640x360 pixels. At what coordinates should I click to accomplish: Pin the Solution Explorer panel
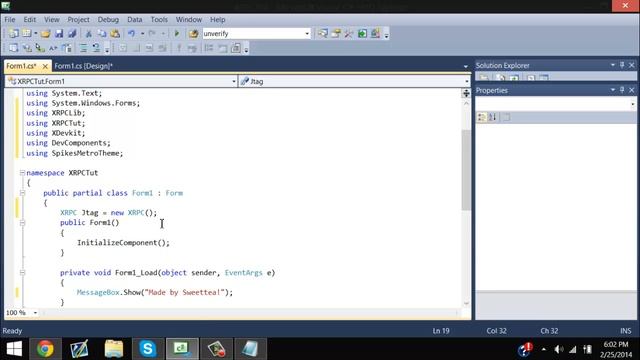[622, 65]
